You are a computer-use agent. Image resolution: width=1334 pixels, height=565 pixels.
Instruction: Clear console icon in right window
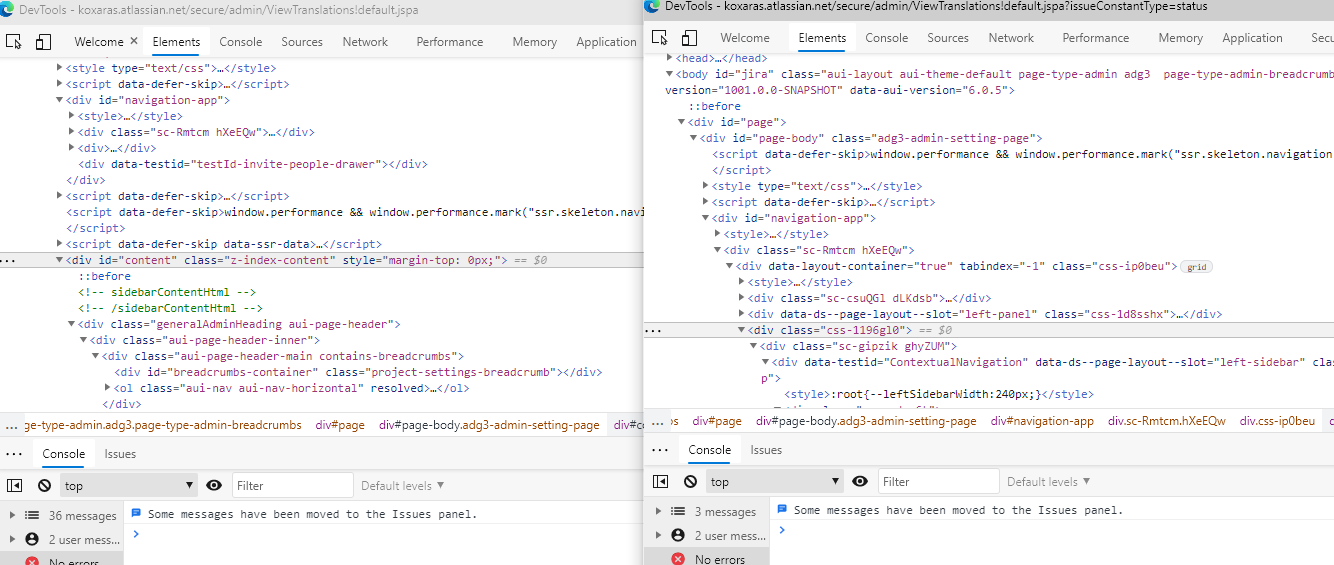point(690,481)
